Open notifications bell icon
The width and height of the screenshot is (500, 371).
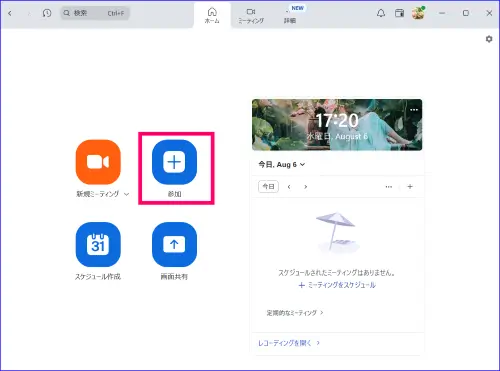pyautogui.click(x=381, y=13)
